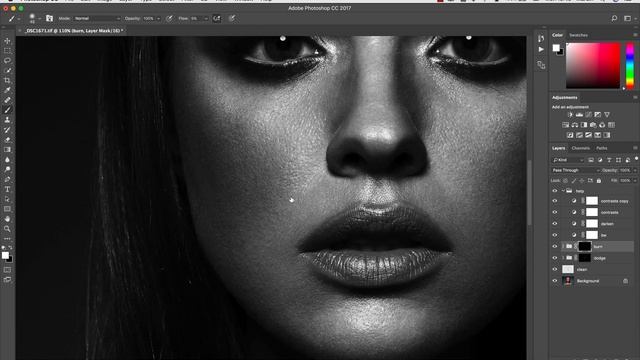This screenshot has height=360, width=640.
Task: Add a Levels adjustment
Action: click(579, 115)
